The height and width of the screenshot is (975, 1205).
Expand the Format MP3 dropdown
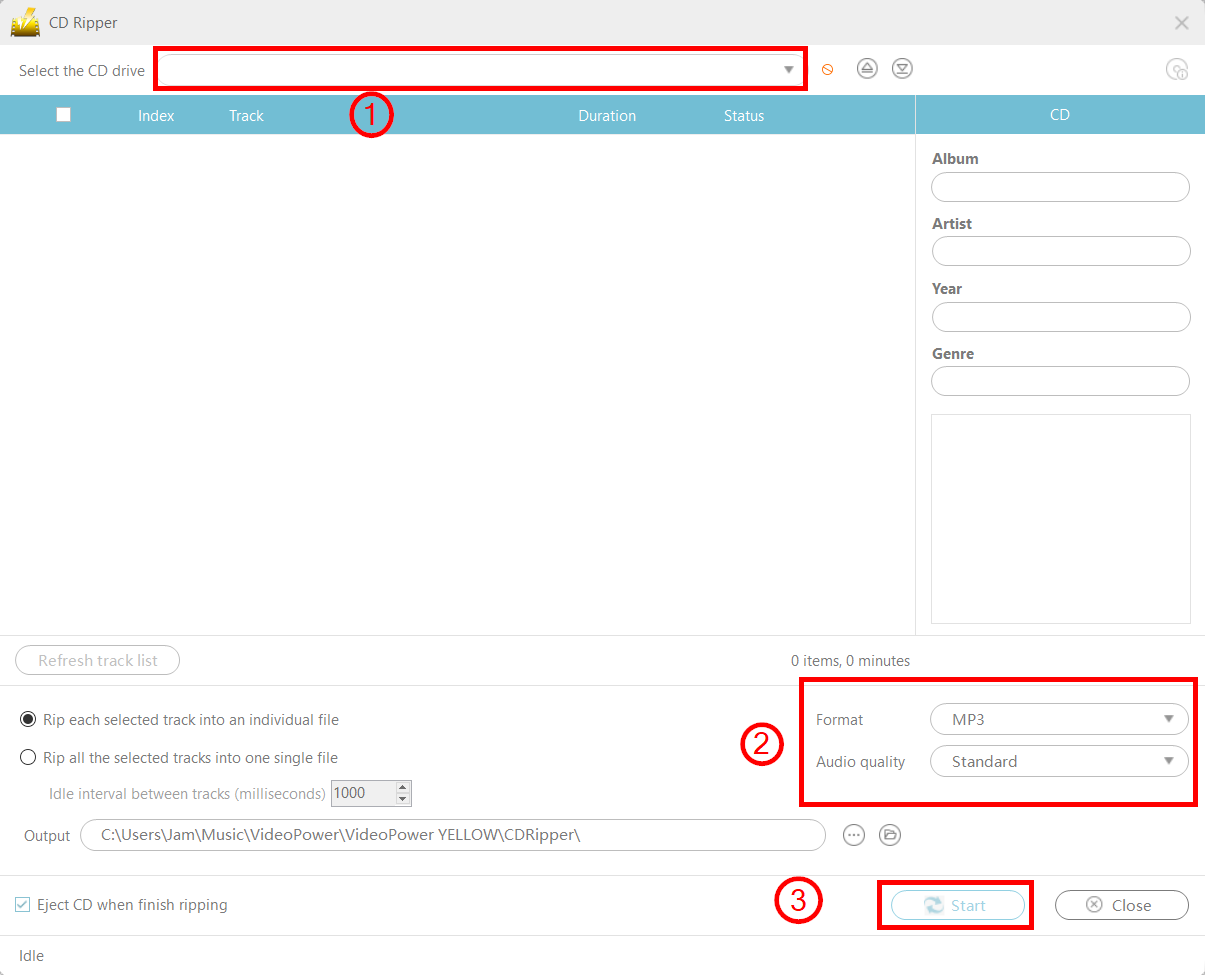click(x=1058, y=720)
